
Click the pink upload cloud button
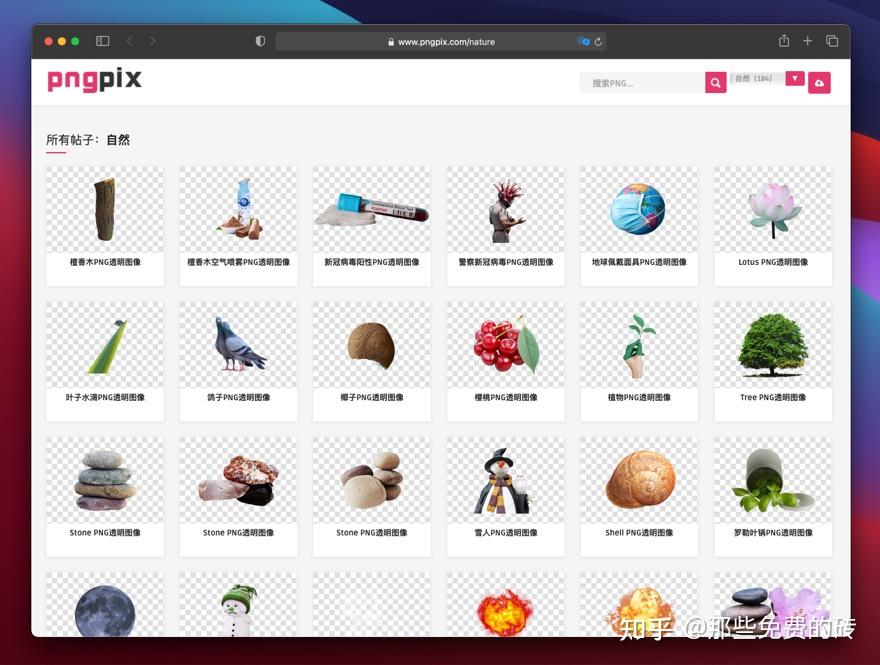pyautogui.click(x=819, y=82)
